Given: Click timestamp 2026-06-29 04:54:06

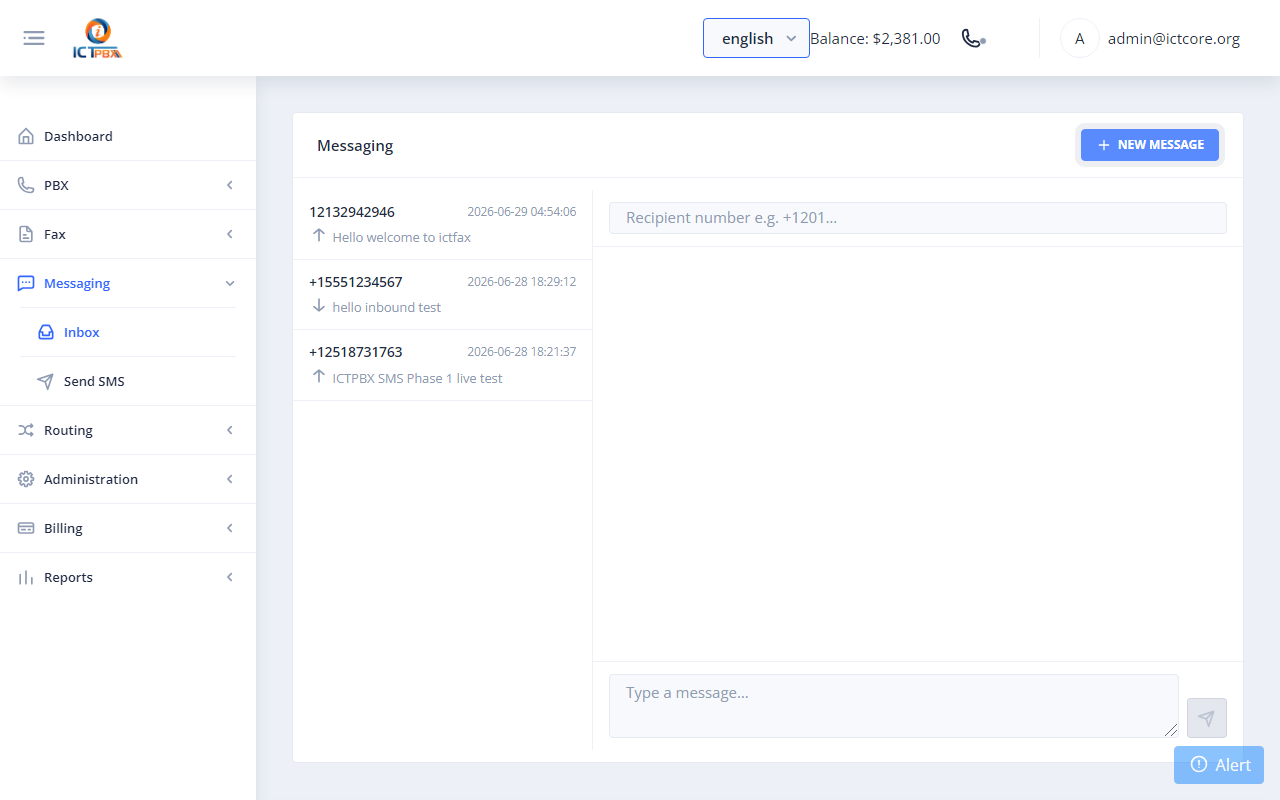Looking at the screenshot, I should [522, 212].
